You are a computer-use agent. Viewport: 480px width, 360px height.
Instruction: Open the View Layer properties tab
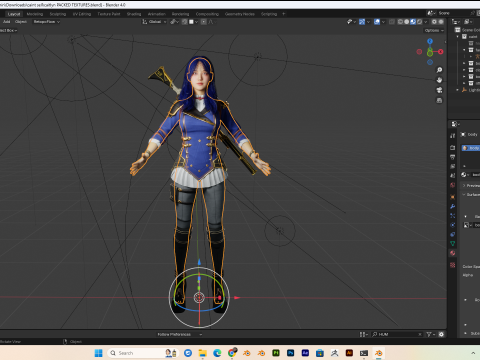tap(453, 166)
